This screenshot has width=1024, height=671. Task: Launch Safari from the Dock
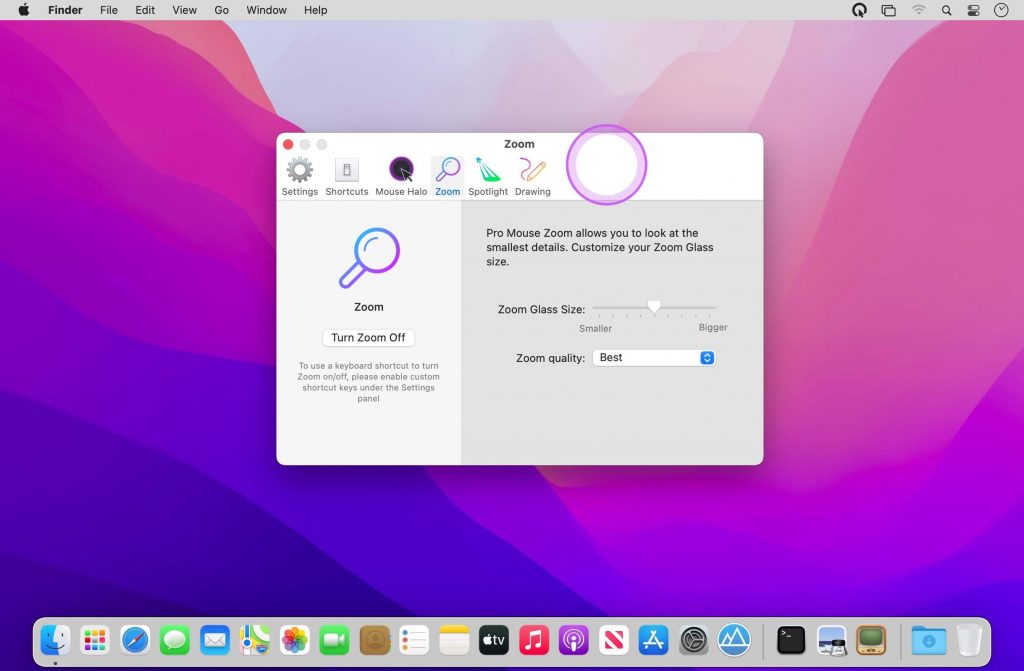coord(135,640)
